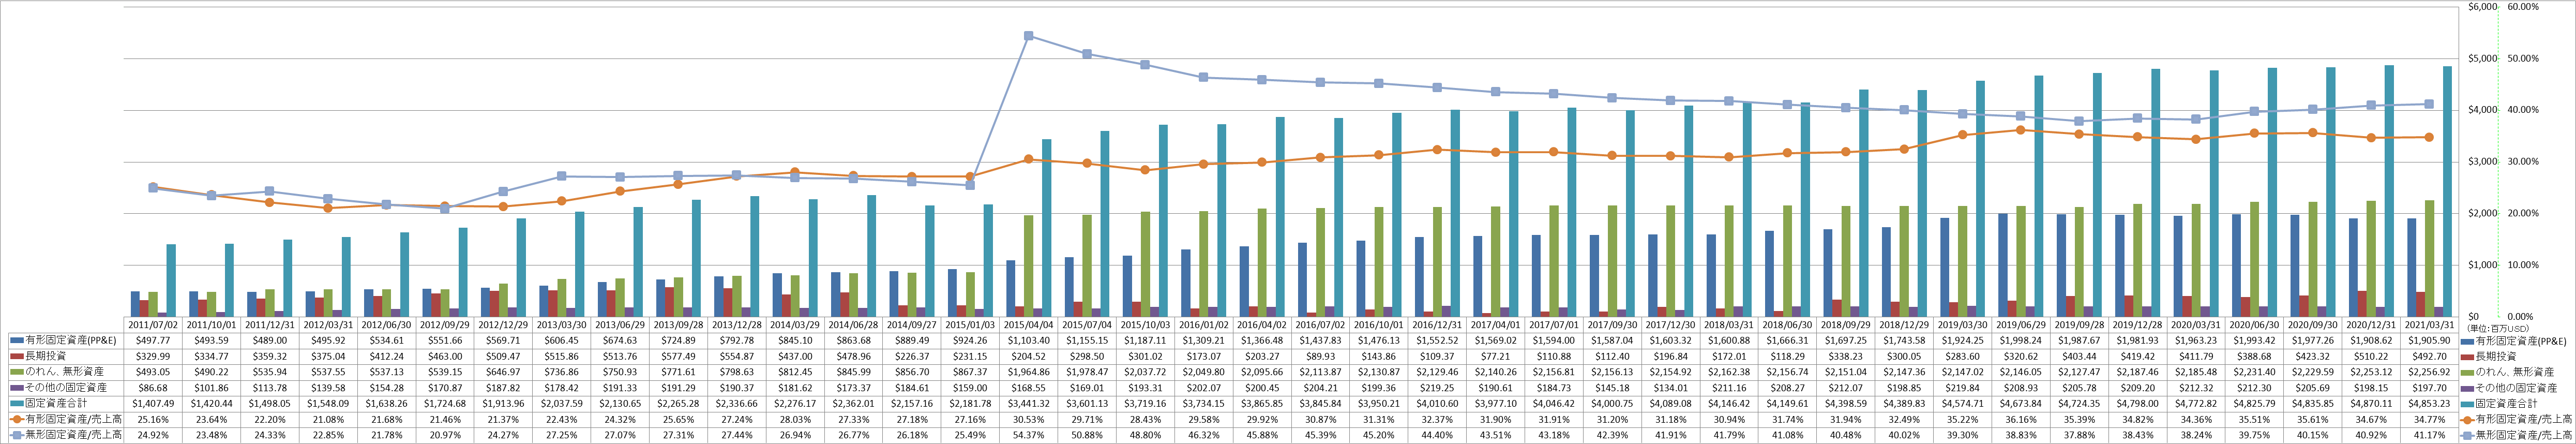2576x444 pixels.
Task: Click the cell showing $2,336.66
Action: click(x=736, y=404)
